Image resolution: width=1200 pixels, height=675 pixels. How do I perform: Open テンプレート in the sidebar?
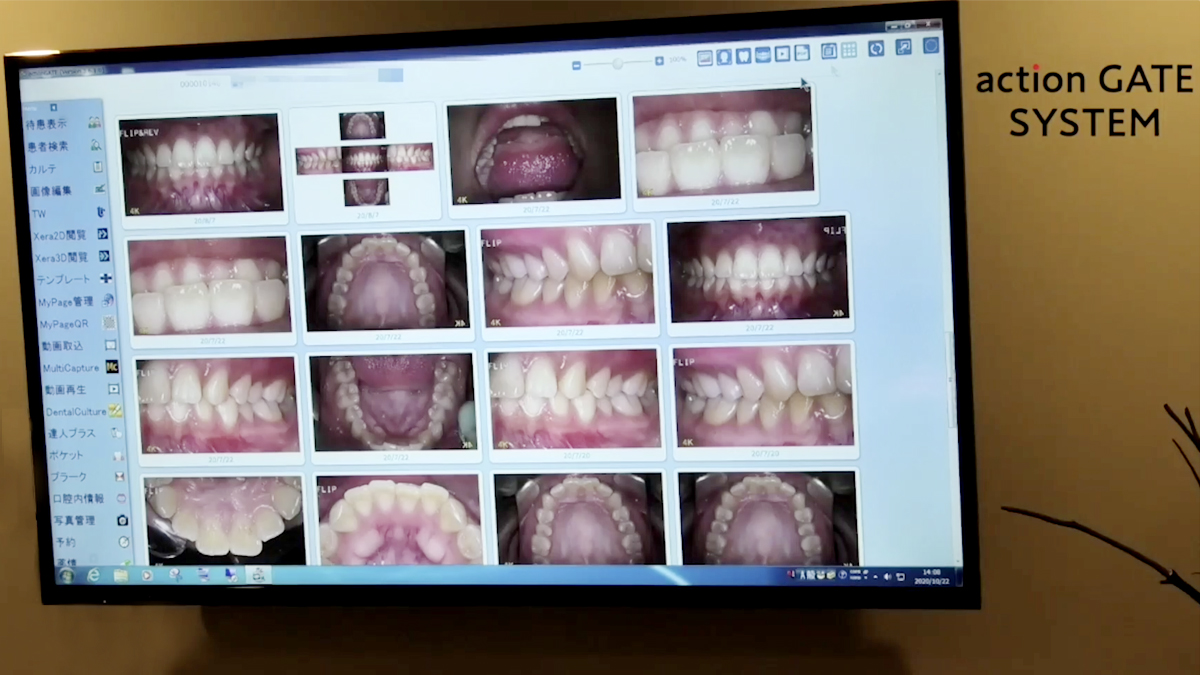(62, 279)
